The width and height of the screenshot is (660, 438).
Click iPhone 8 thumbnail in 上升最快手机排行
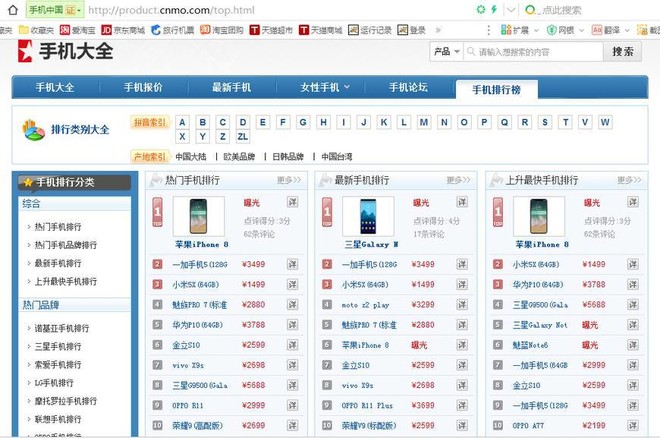[x=539, y=216]
